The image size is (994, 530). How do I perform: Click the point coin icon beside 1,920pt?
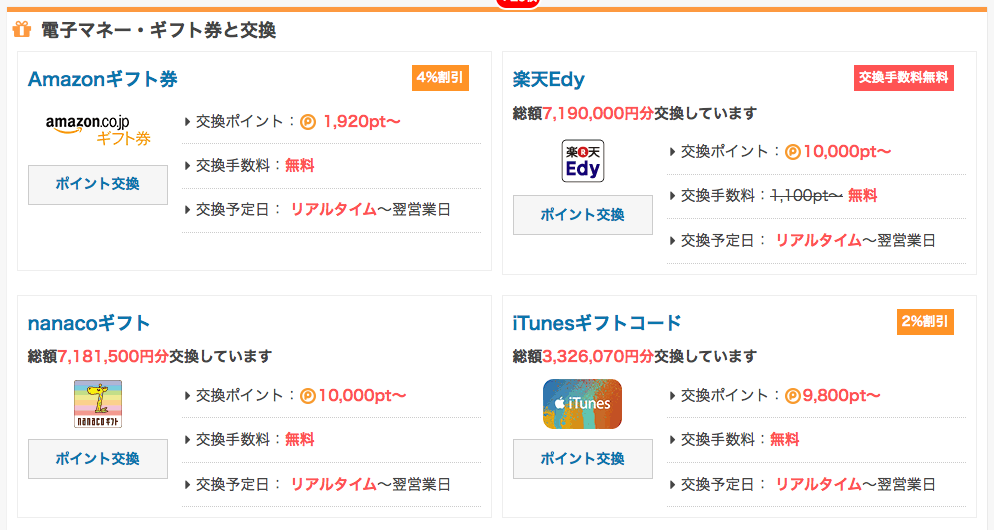tap(308, 122)
